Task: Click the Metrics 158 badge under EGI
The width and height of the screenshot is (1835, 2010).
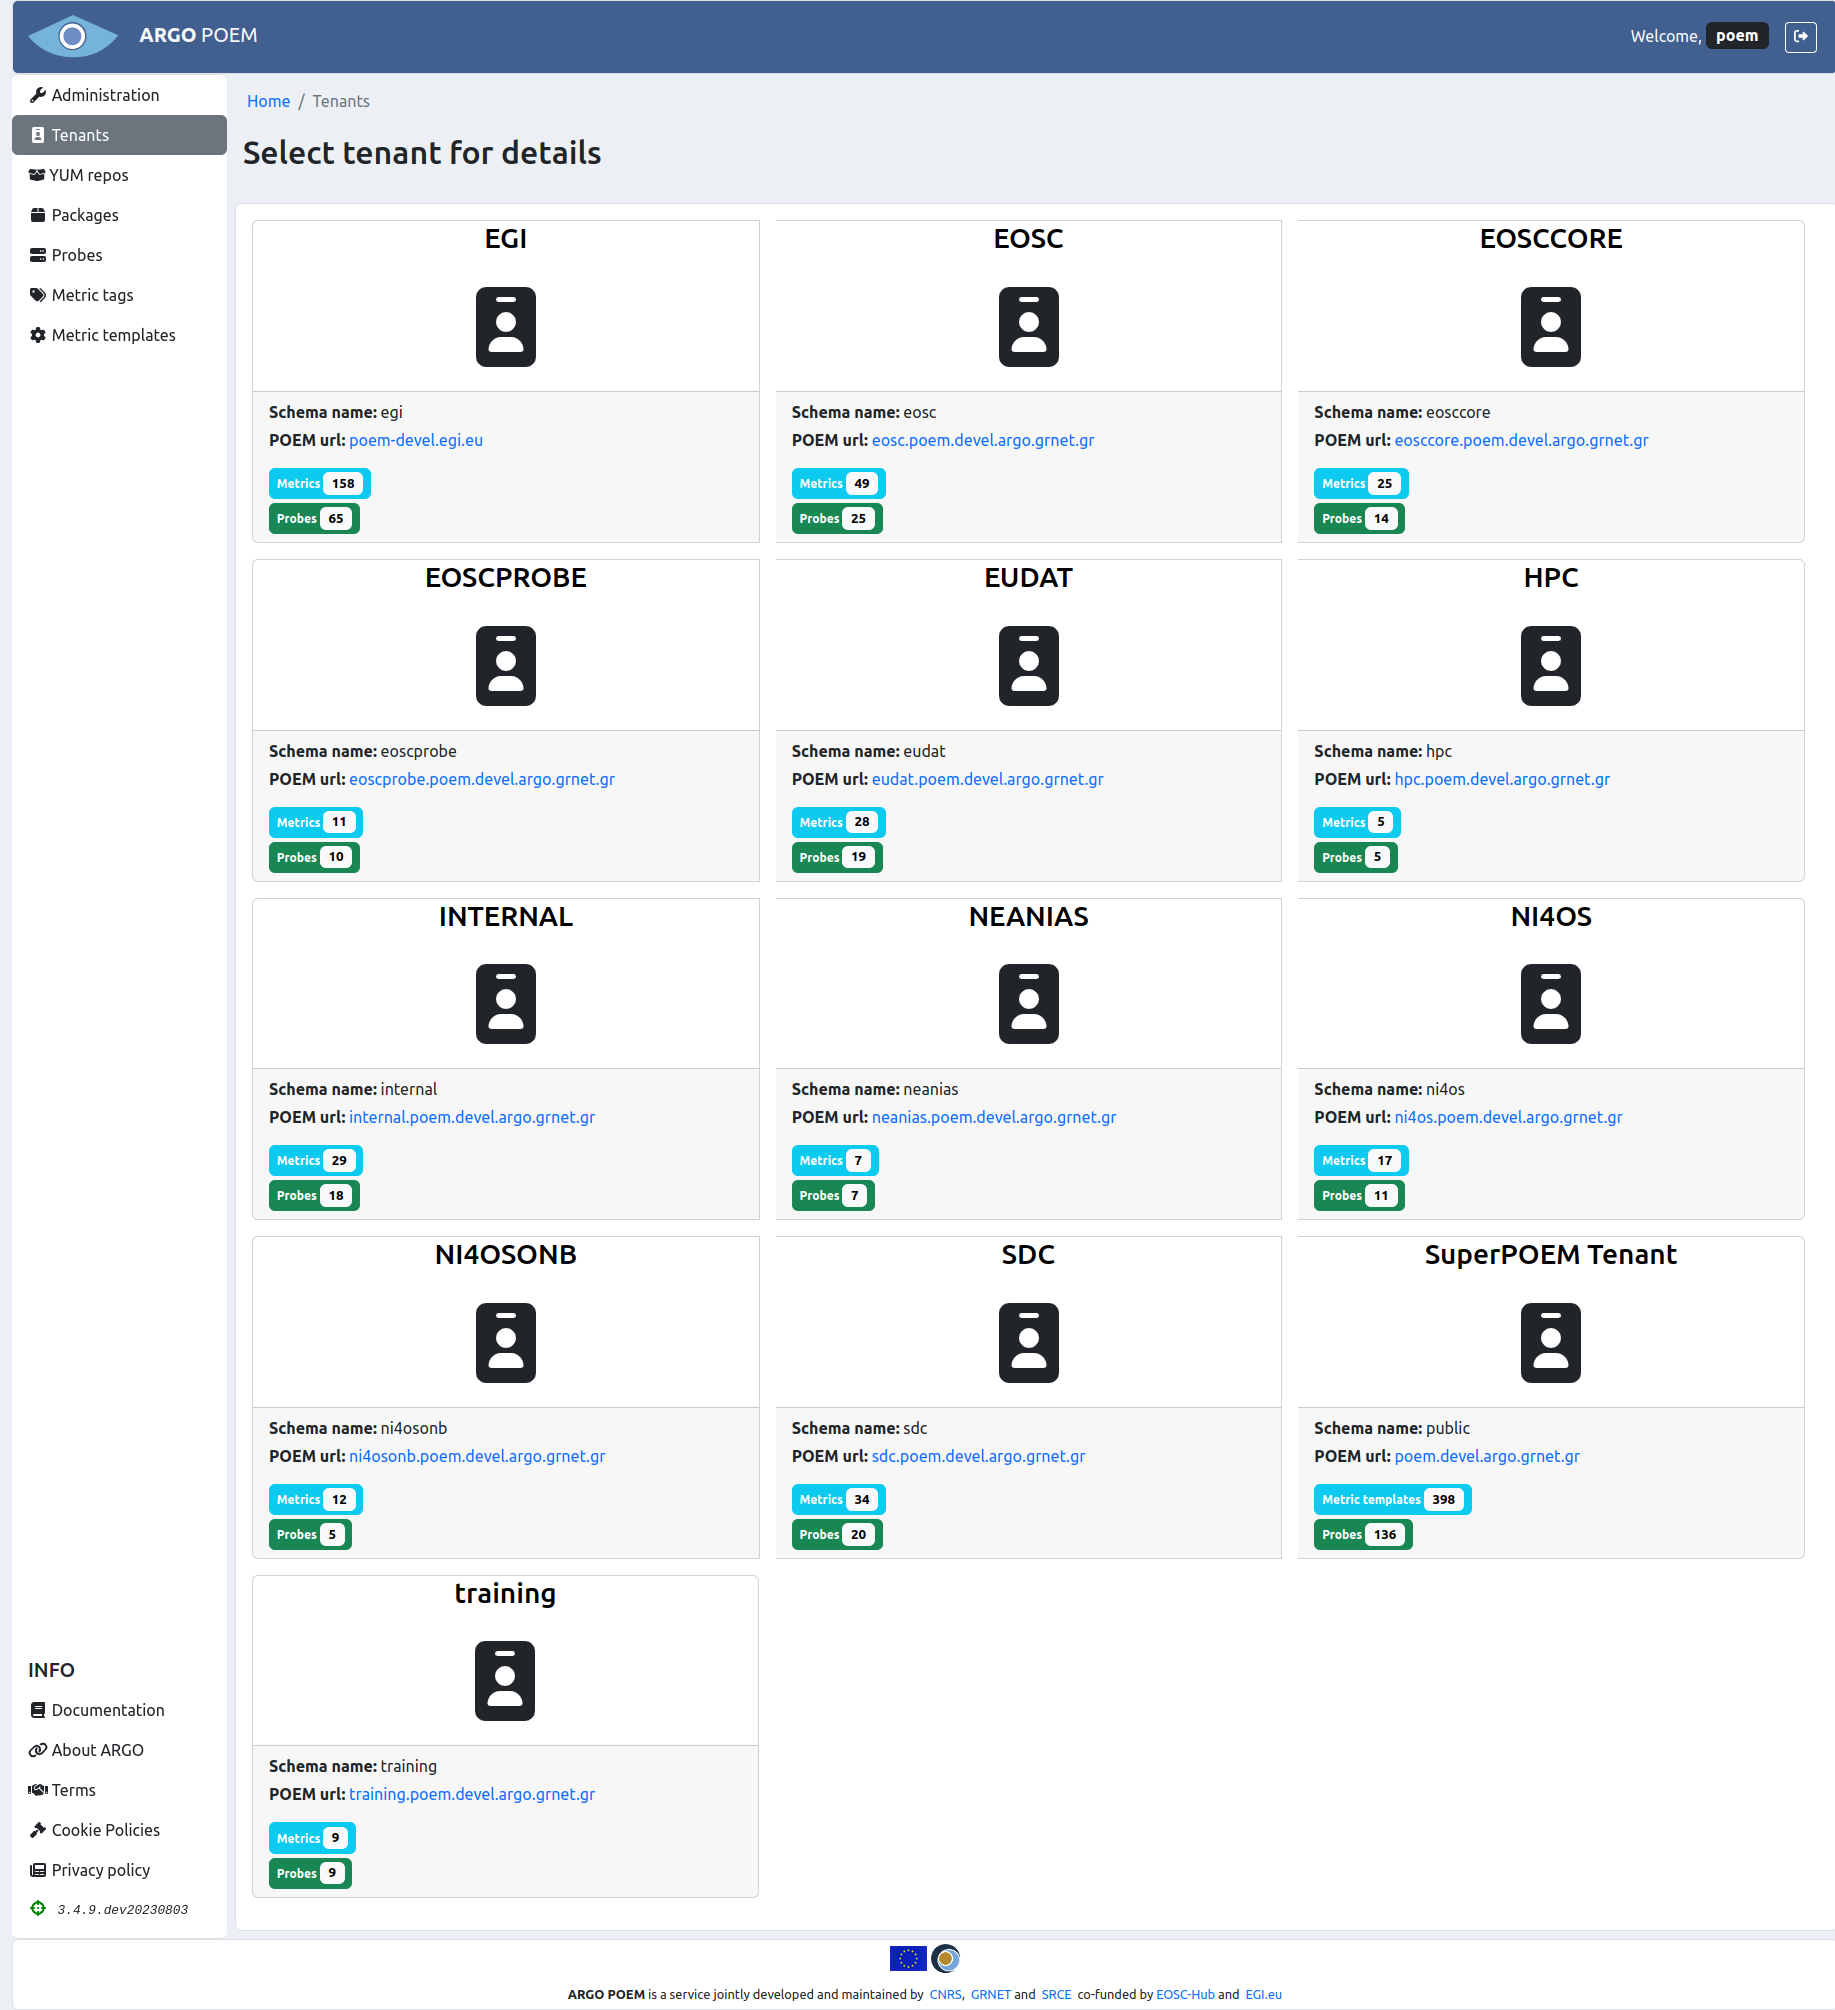Action: 319,483
